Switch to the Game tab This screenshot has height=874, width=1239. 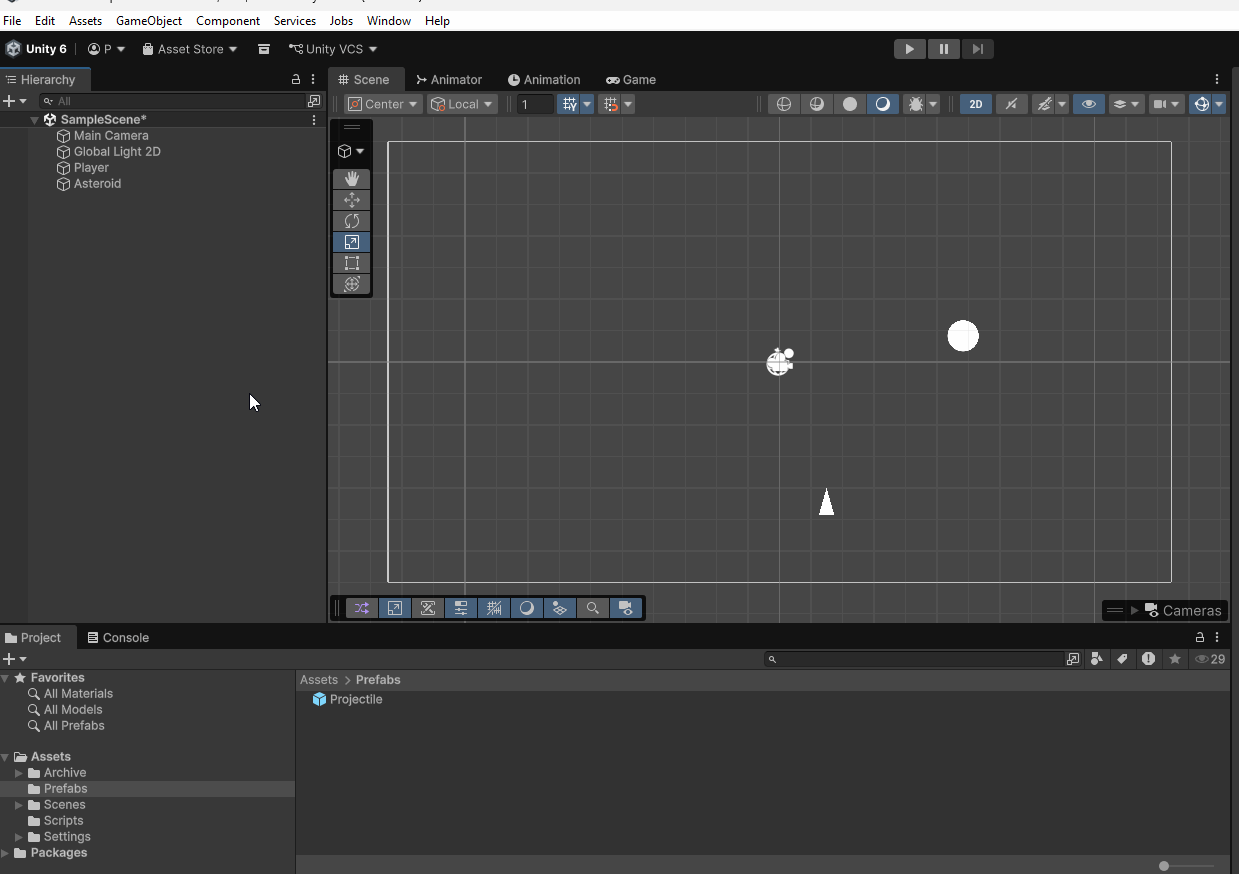click(631, 79)
